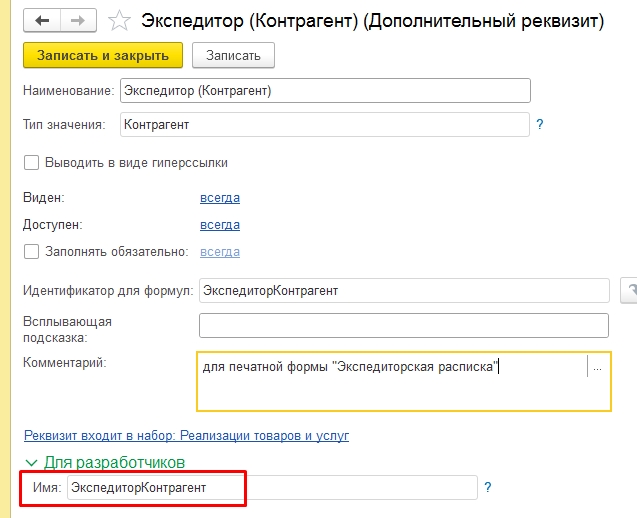Open всегда link next to Заполнять обязательно
Image resolution: width=637 pixels, height=518 pixels.
tap(220, 252)
